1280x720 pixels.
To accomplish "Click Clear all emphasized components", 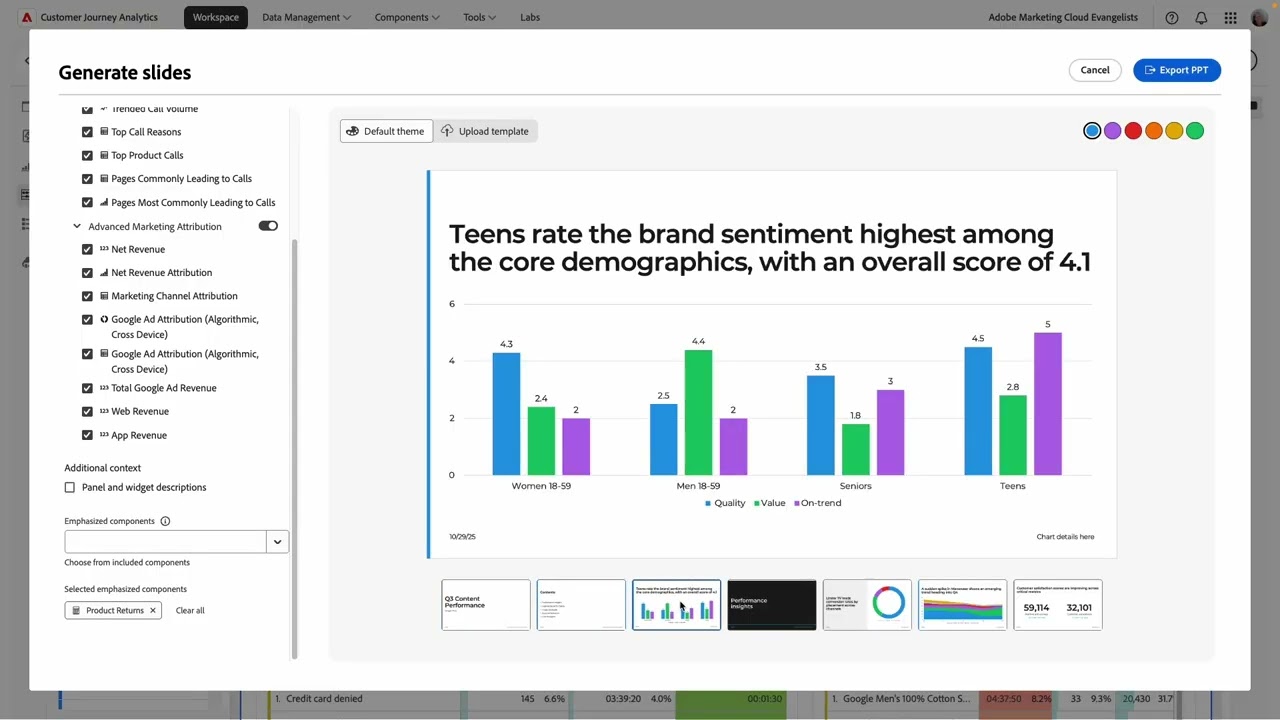I will (190, 610).
